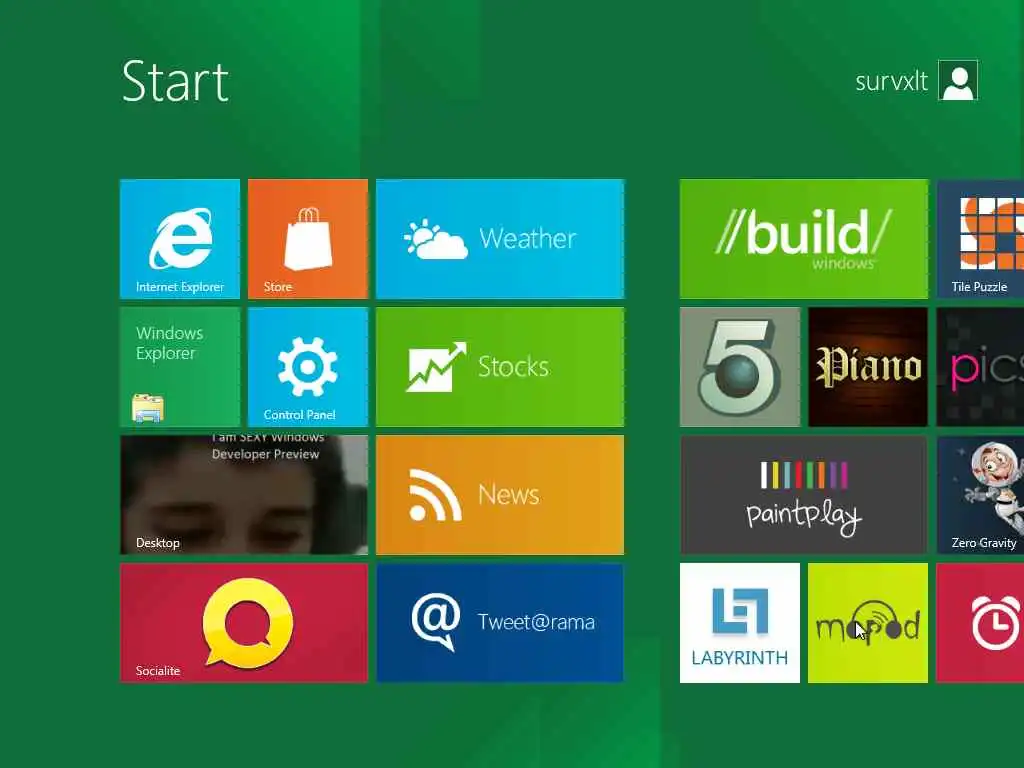Launch the Piano app tile
This screenshot has width=1024, height=768.
tap(867, 367)
